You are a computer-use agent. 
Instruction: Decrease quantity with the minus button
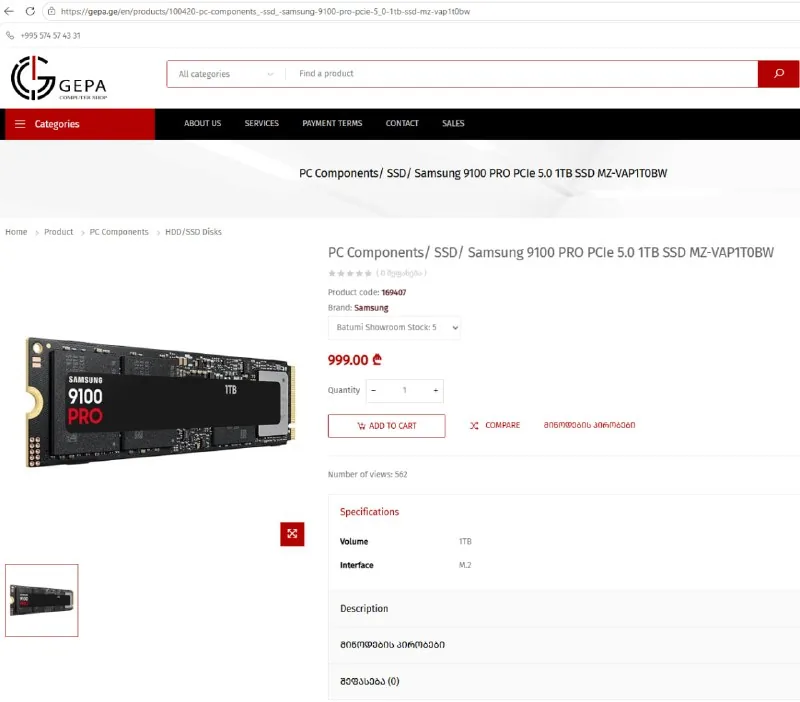point(373,390)
